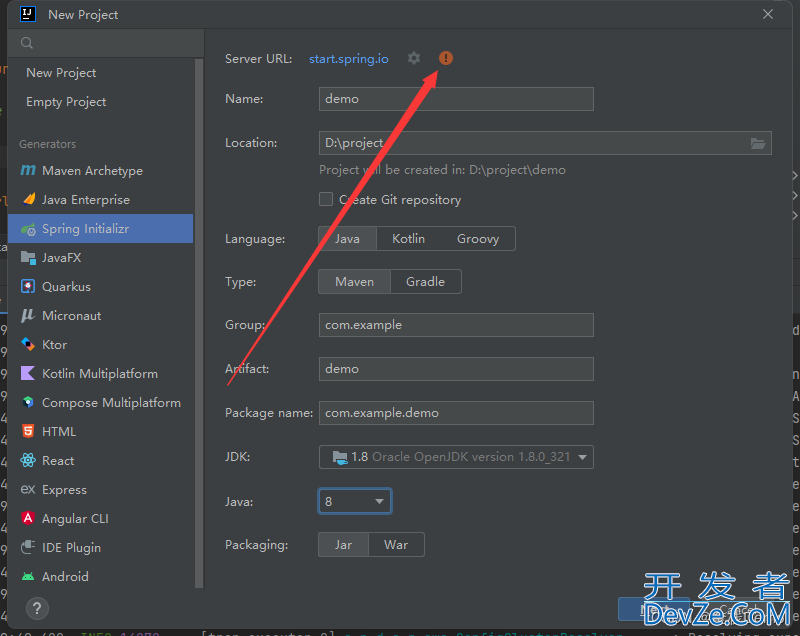The image size is (800, 636).
Task: Select Angular CLI generator label
Action: [75, 519]
